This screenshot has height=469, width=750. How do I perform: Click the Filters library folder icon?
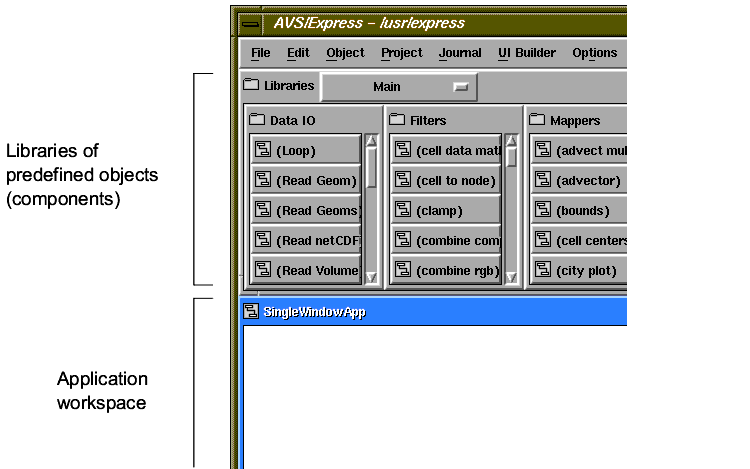point(396,120)
